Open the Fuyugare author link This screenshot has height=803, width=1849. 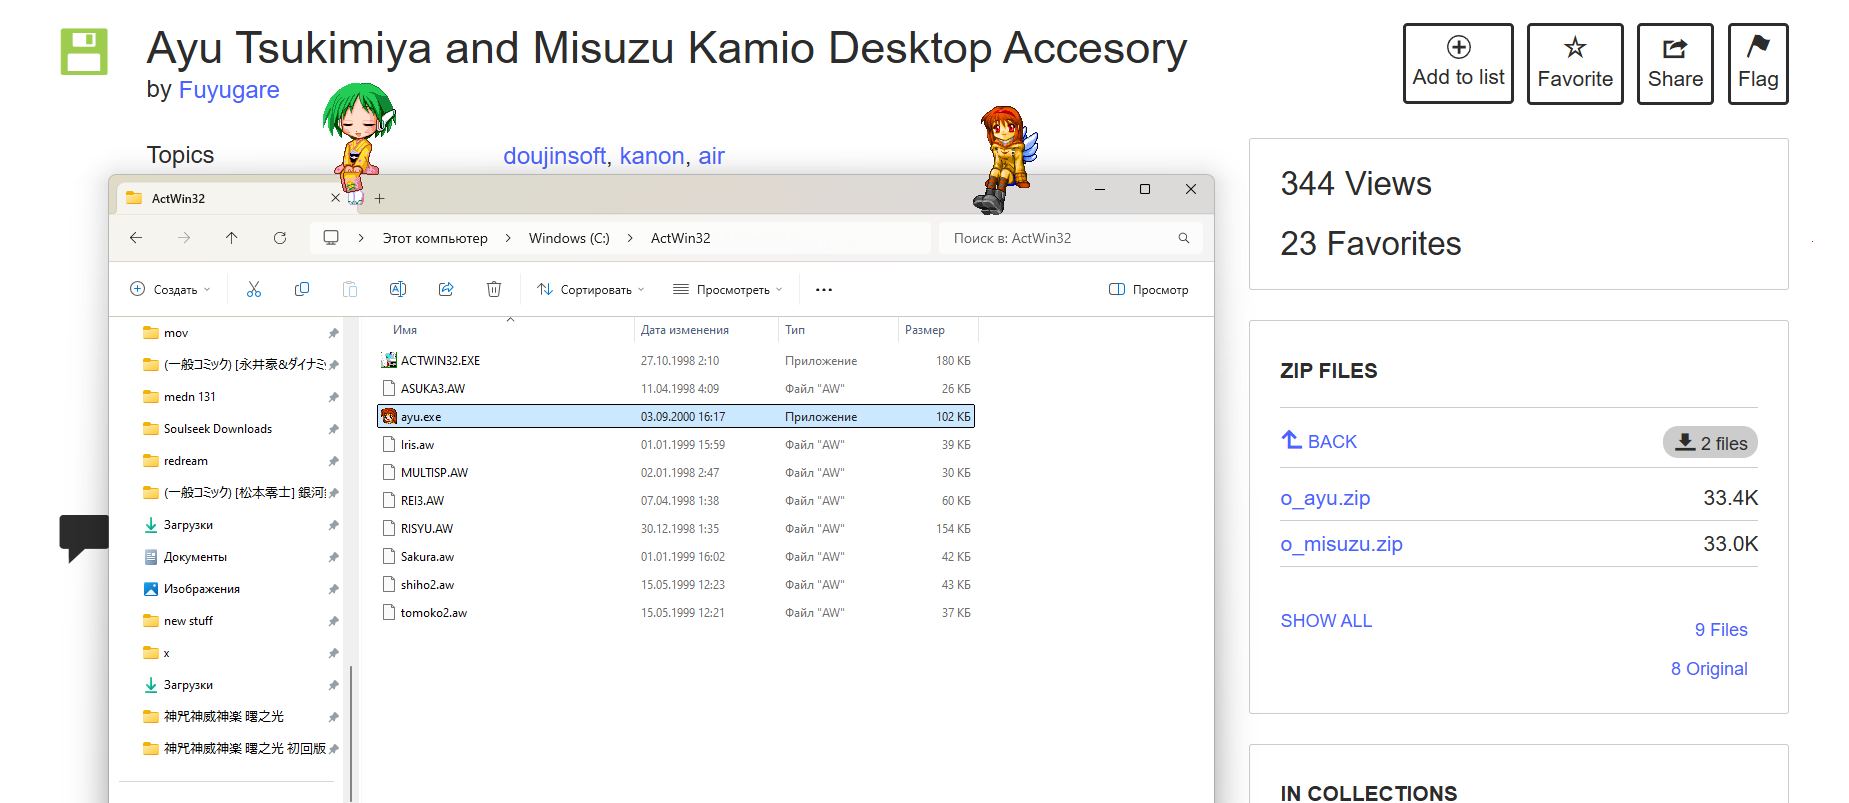229,90
